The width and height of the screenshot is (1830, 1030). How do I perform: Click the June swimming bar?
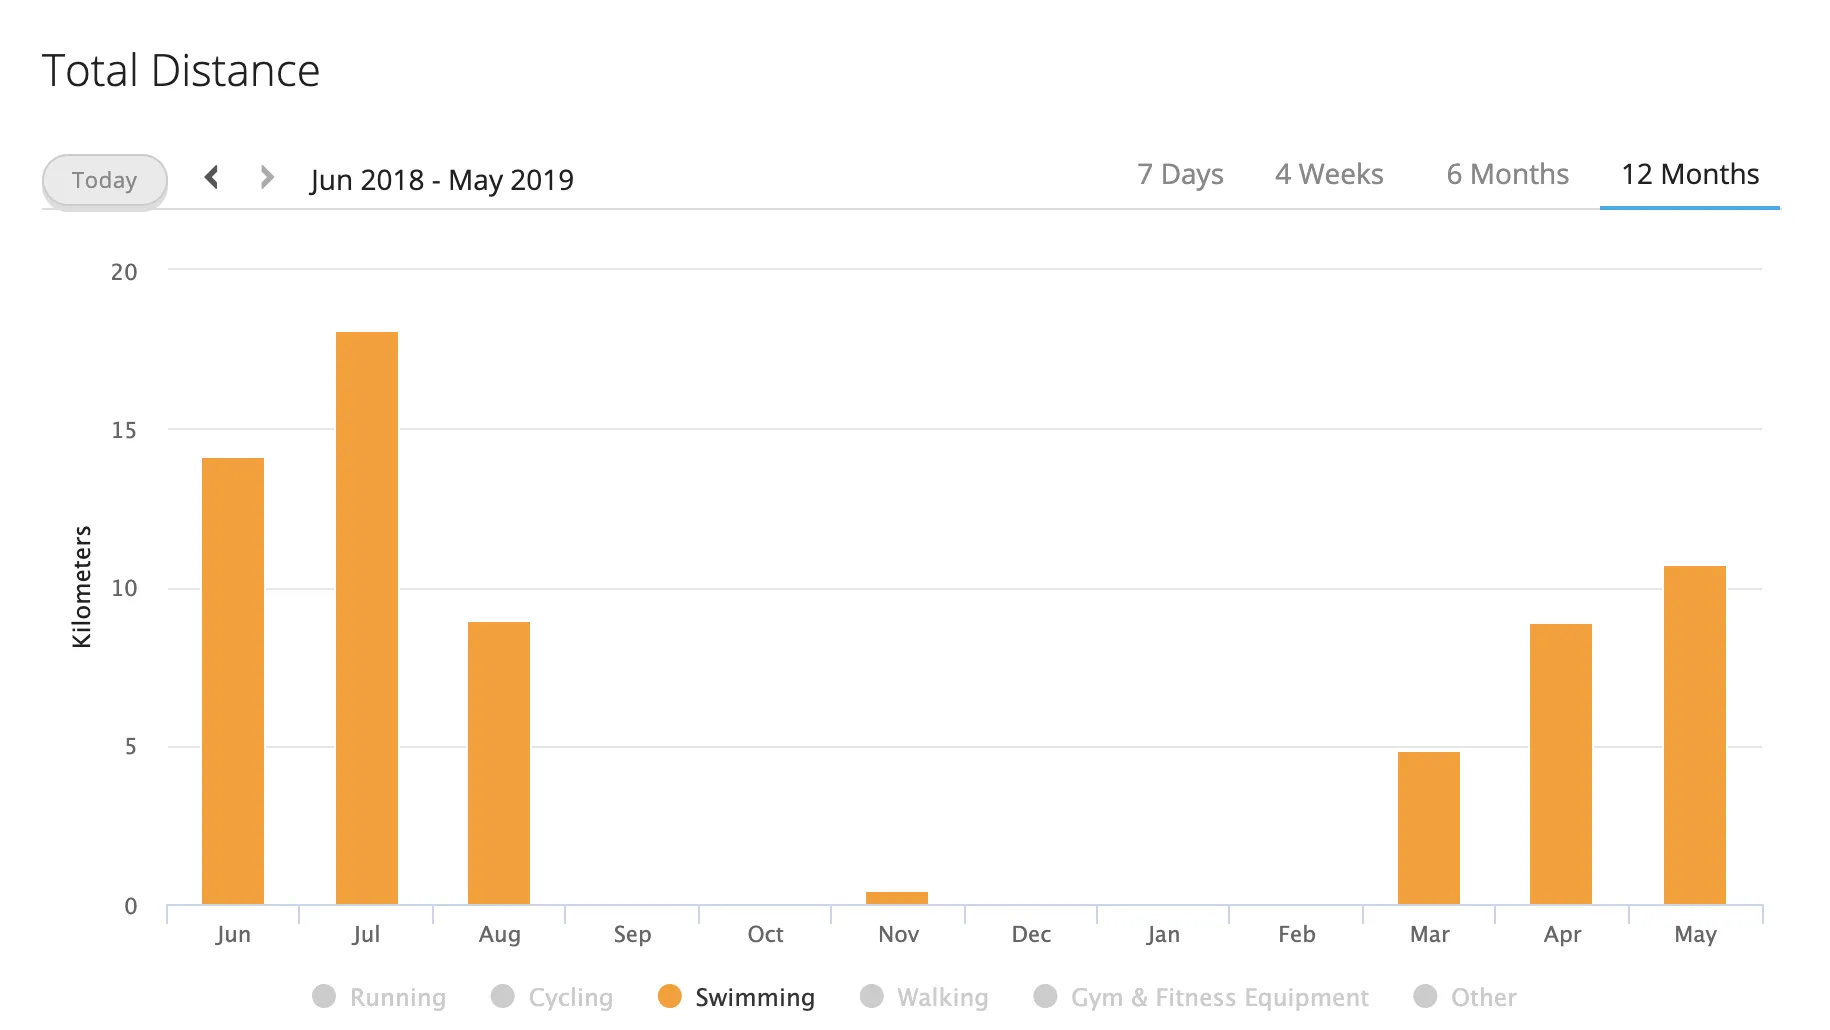point(233,681)
